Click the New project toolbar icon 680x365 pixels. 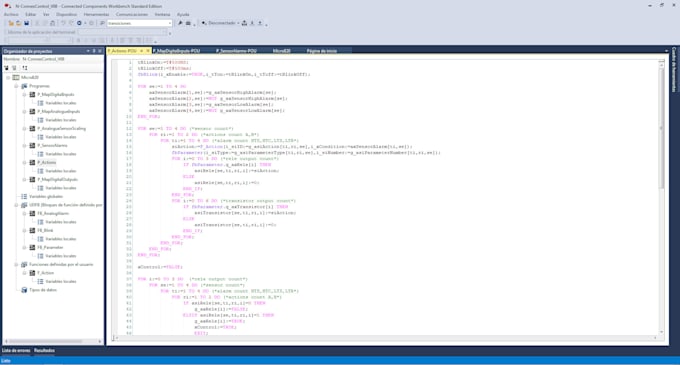(11, 23)
